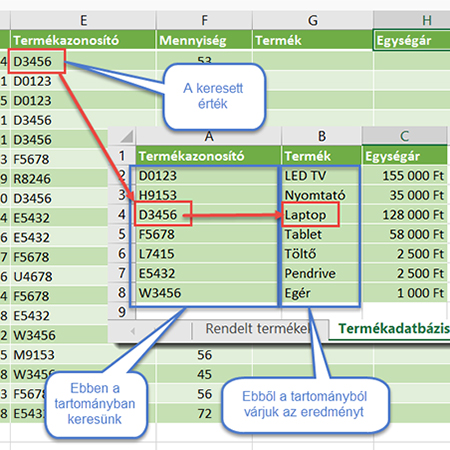The image size is (450, 450).
Task: Select column header E
Action: click(83, 20)
